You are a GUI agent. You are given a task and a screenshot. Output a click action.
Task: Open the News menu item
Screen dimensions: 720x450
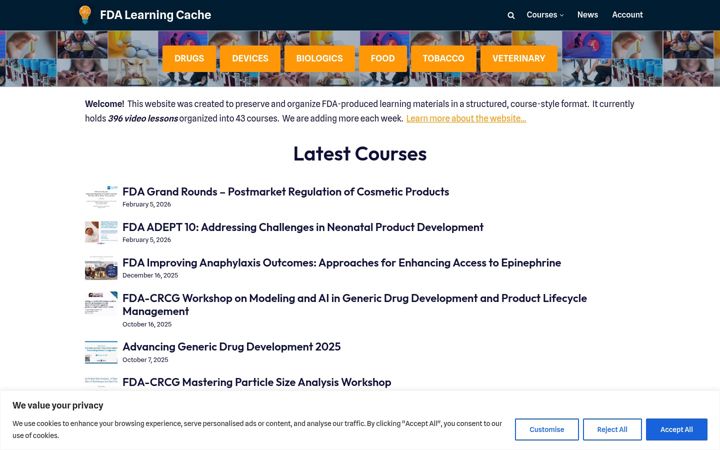(x=587, y=15)
